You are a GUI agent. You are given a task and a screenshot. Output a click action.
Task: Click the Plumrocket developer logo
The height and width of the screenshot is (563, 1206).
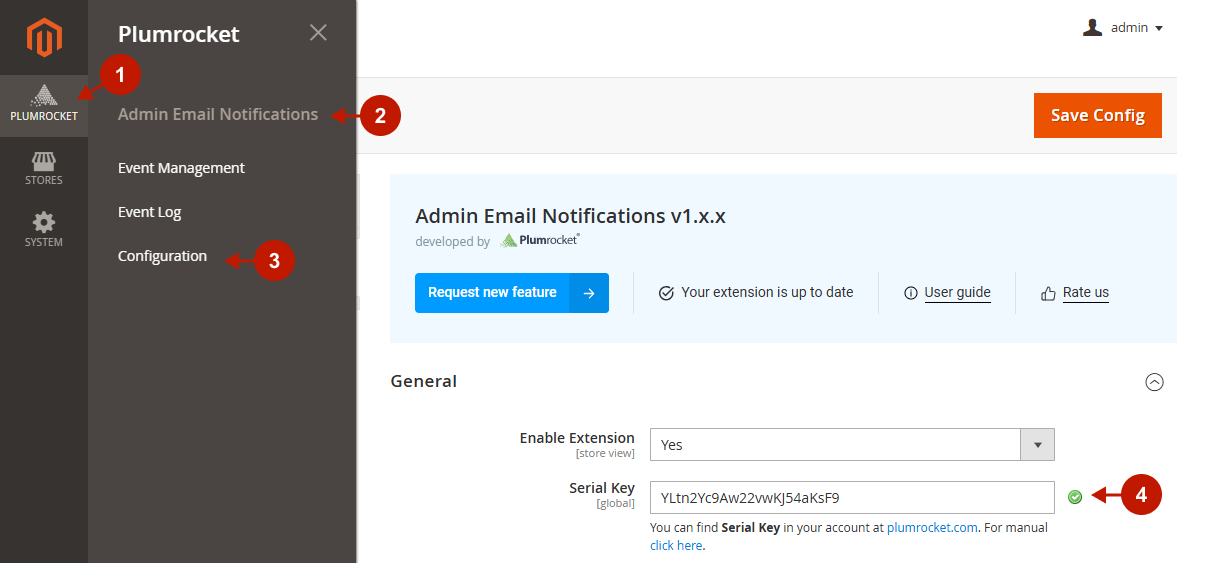[x=540, y=240]
